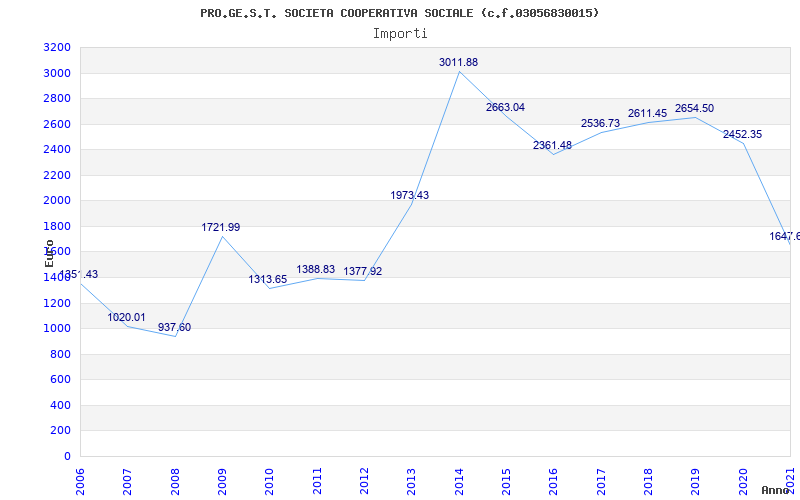Select the 1973.43 data label
Viewport: 800px width, 500px height.
click(x=410, y=195)
